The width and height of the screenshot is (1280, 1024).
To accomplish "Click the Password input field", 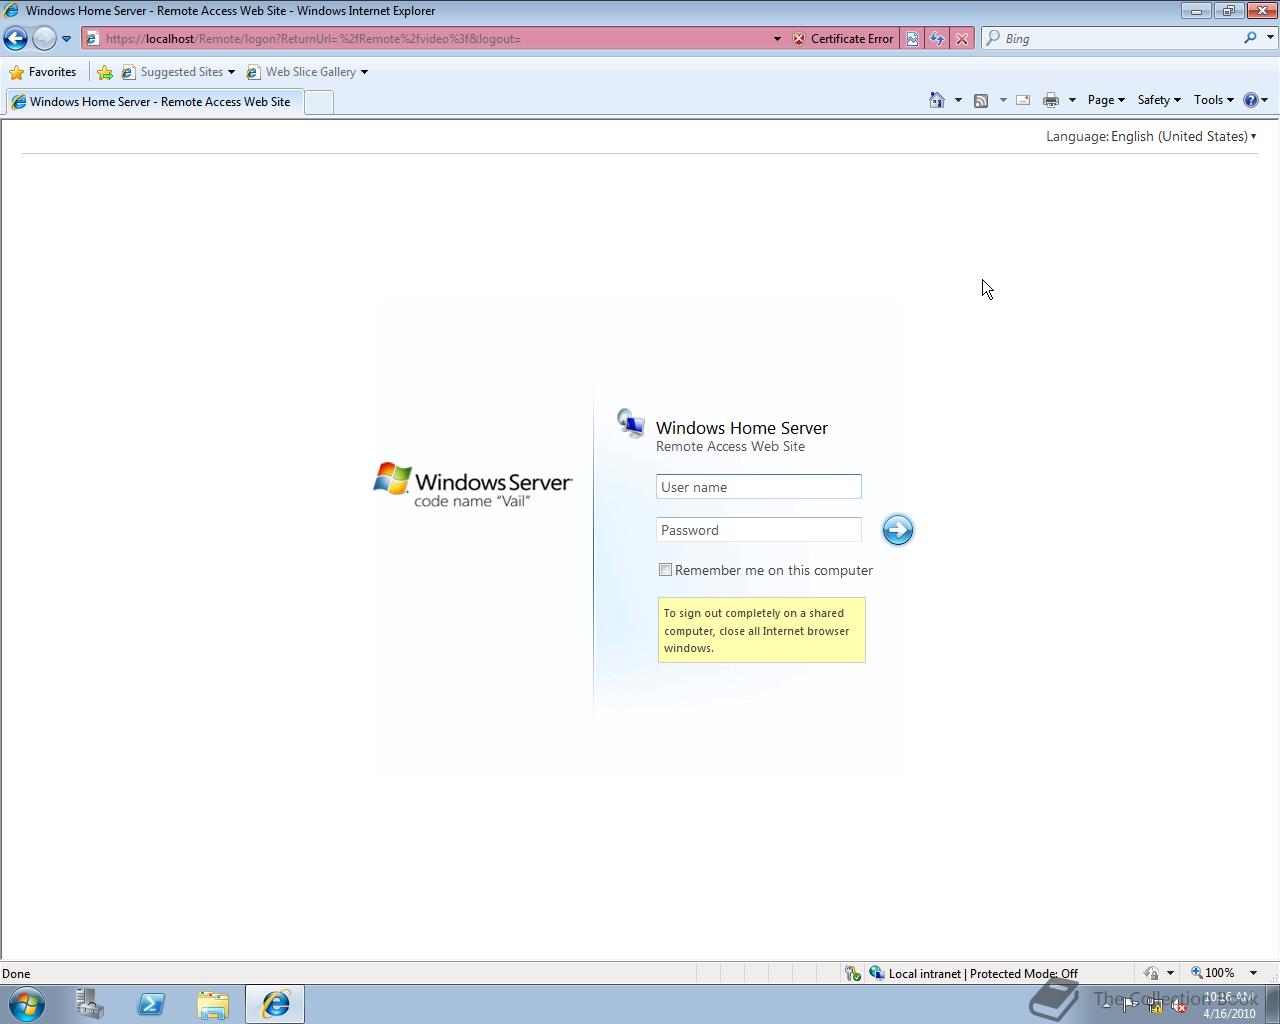I will (x=758, y=530).
